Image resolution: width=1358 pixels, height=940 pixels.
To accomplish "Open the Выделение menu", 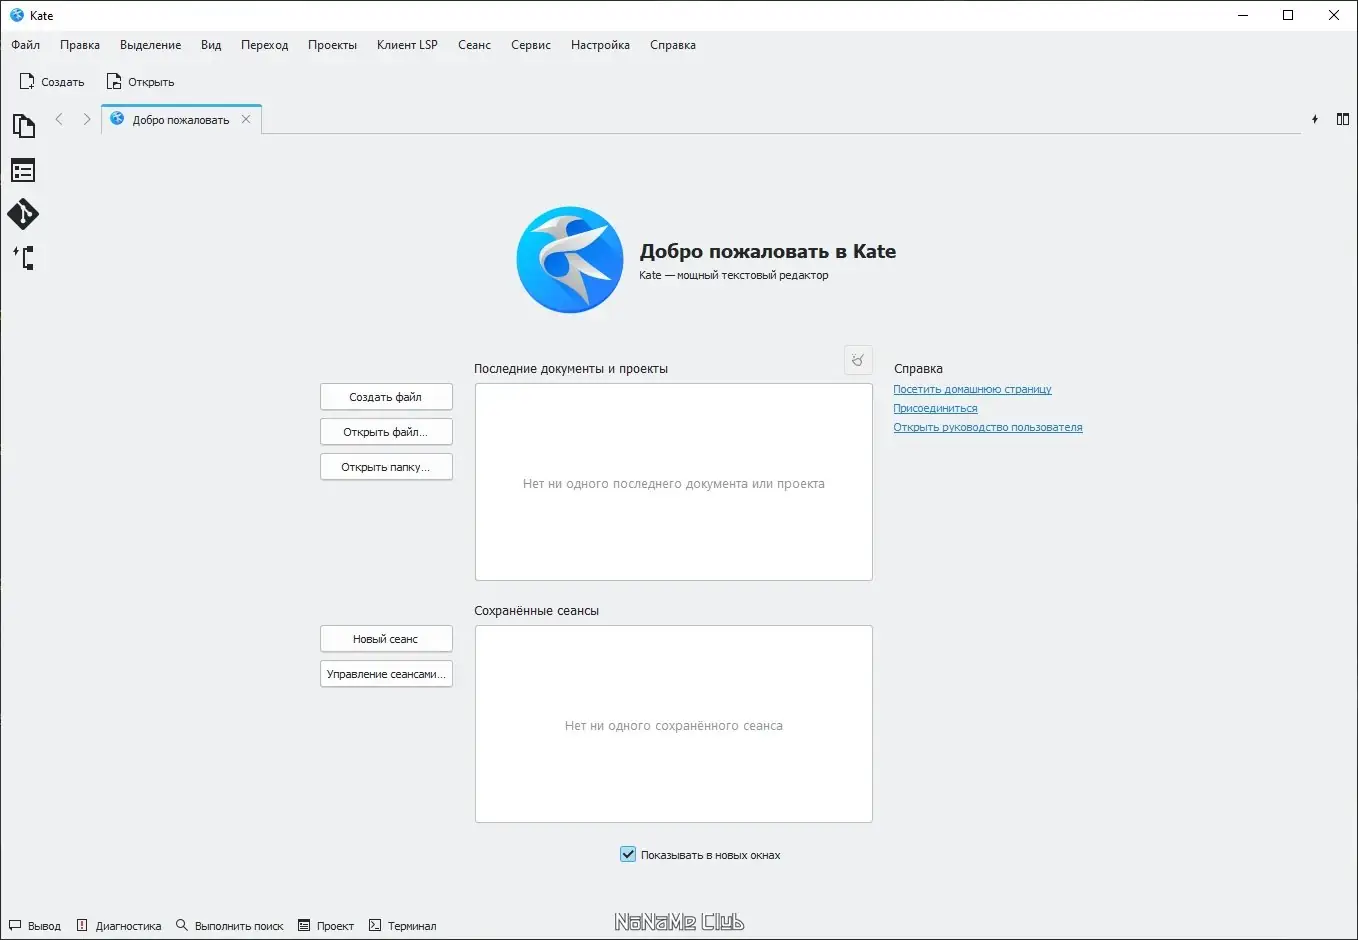I will point(151,45).
